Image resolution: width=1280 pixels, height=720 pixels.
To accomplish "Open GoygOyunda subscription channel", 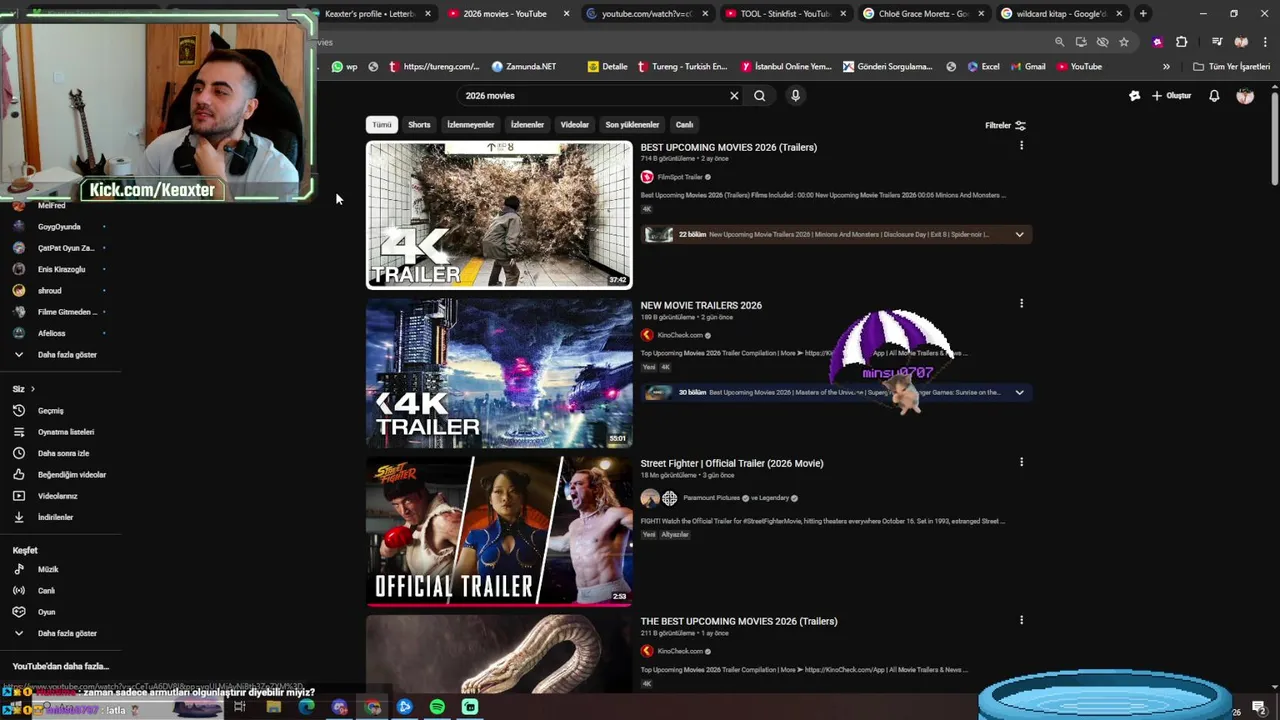I will pyautogui.click(x=60, y=227).
